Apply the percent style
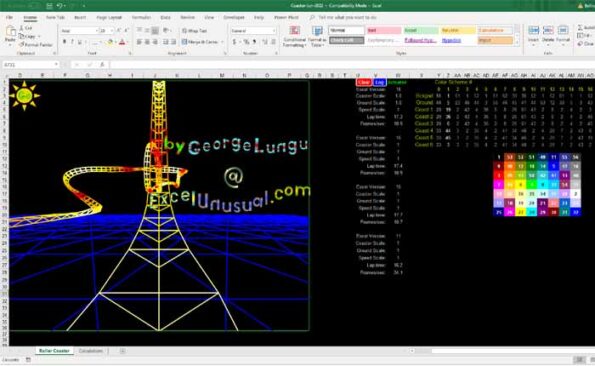 (x=246, y=42)
